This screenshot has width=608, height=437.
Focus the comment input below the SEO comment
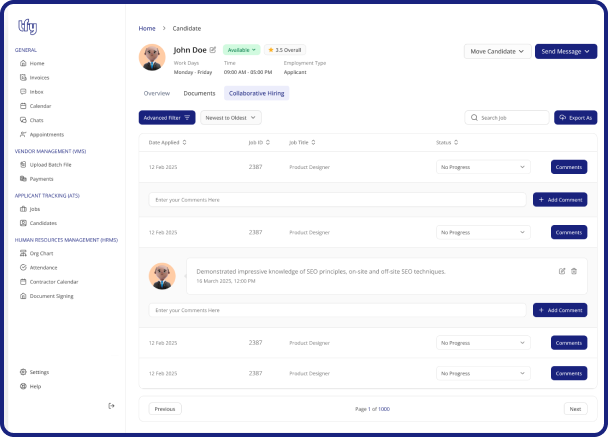coord(337,310)
